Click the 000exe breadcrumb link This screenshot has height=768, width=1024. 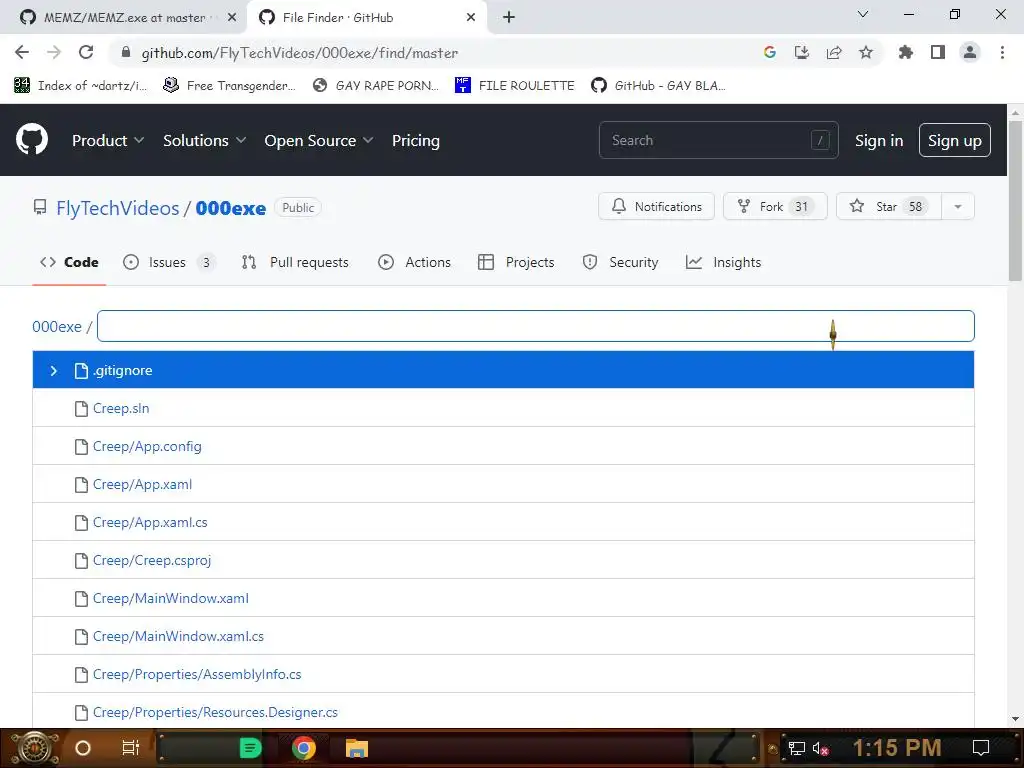[57, 326]
